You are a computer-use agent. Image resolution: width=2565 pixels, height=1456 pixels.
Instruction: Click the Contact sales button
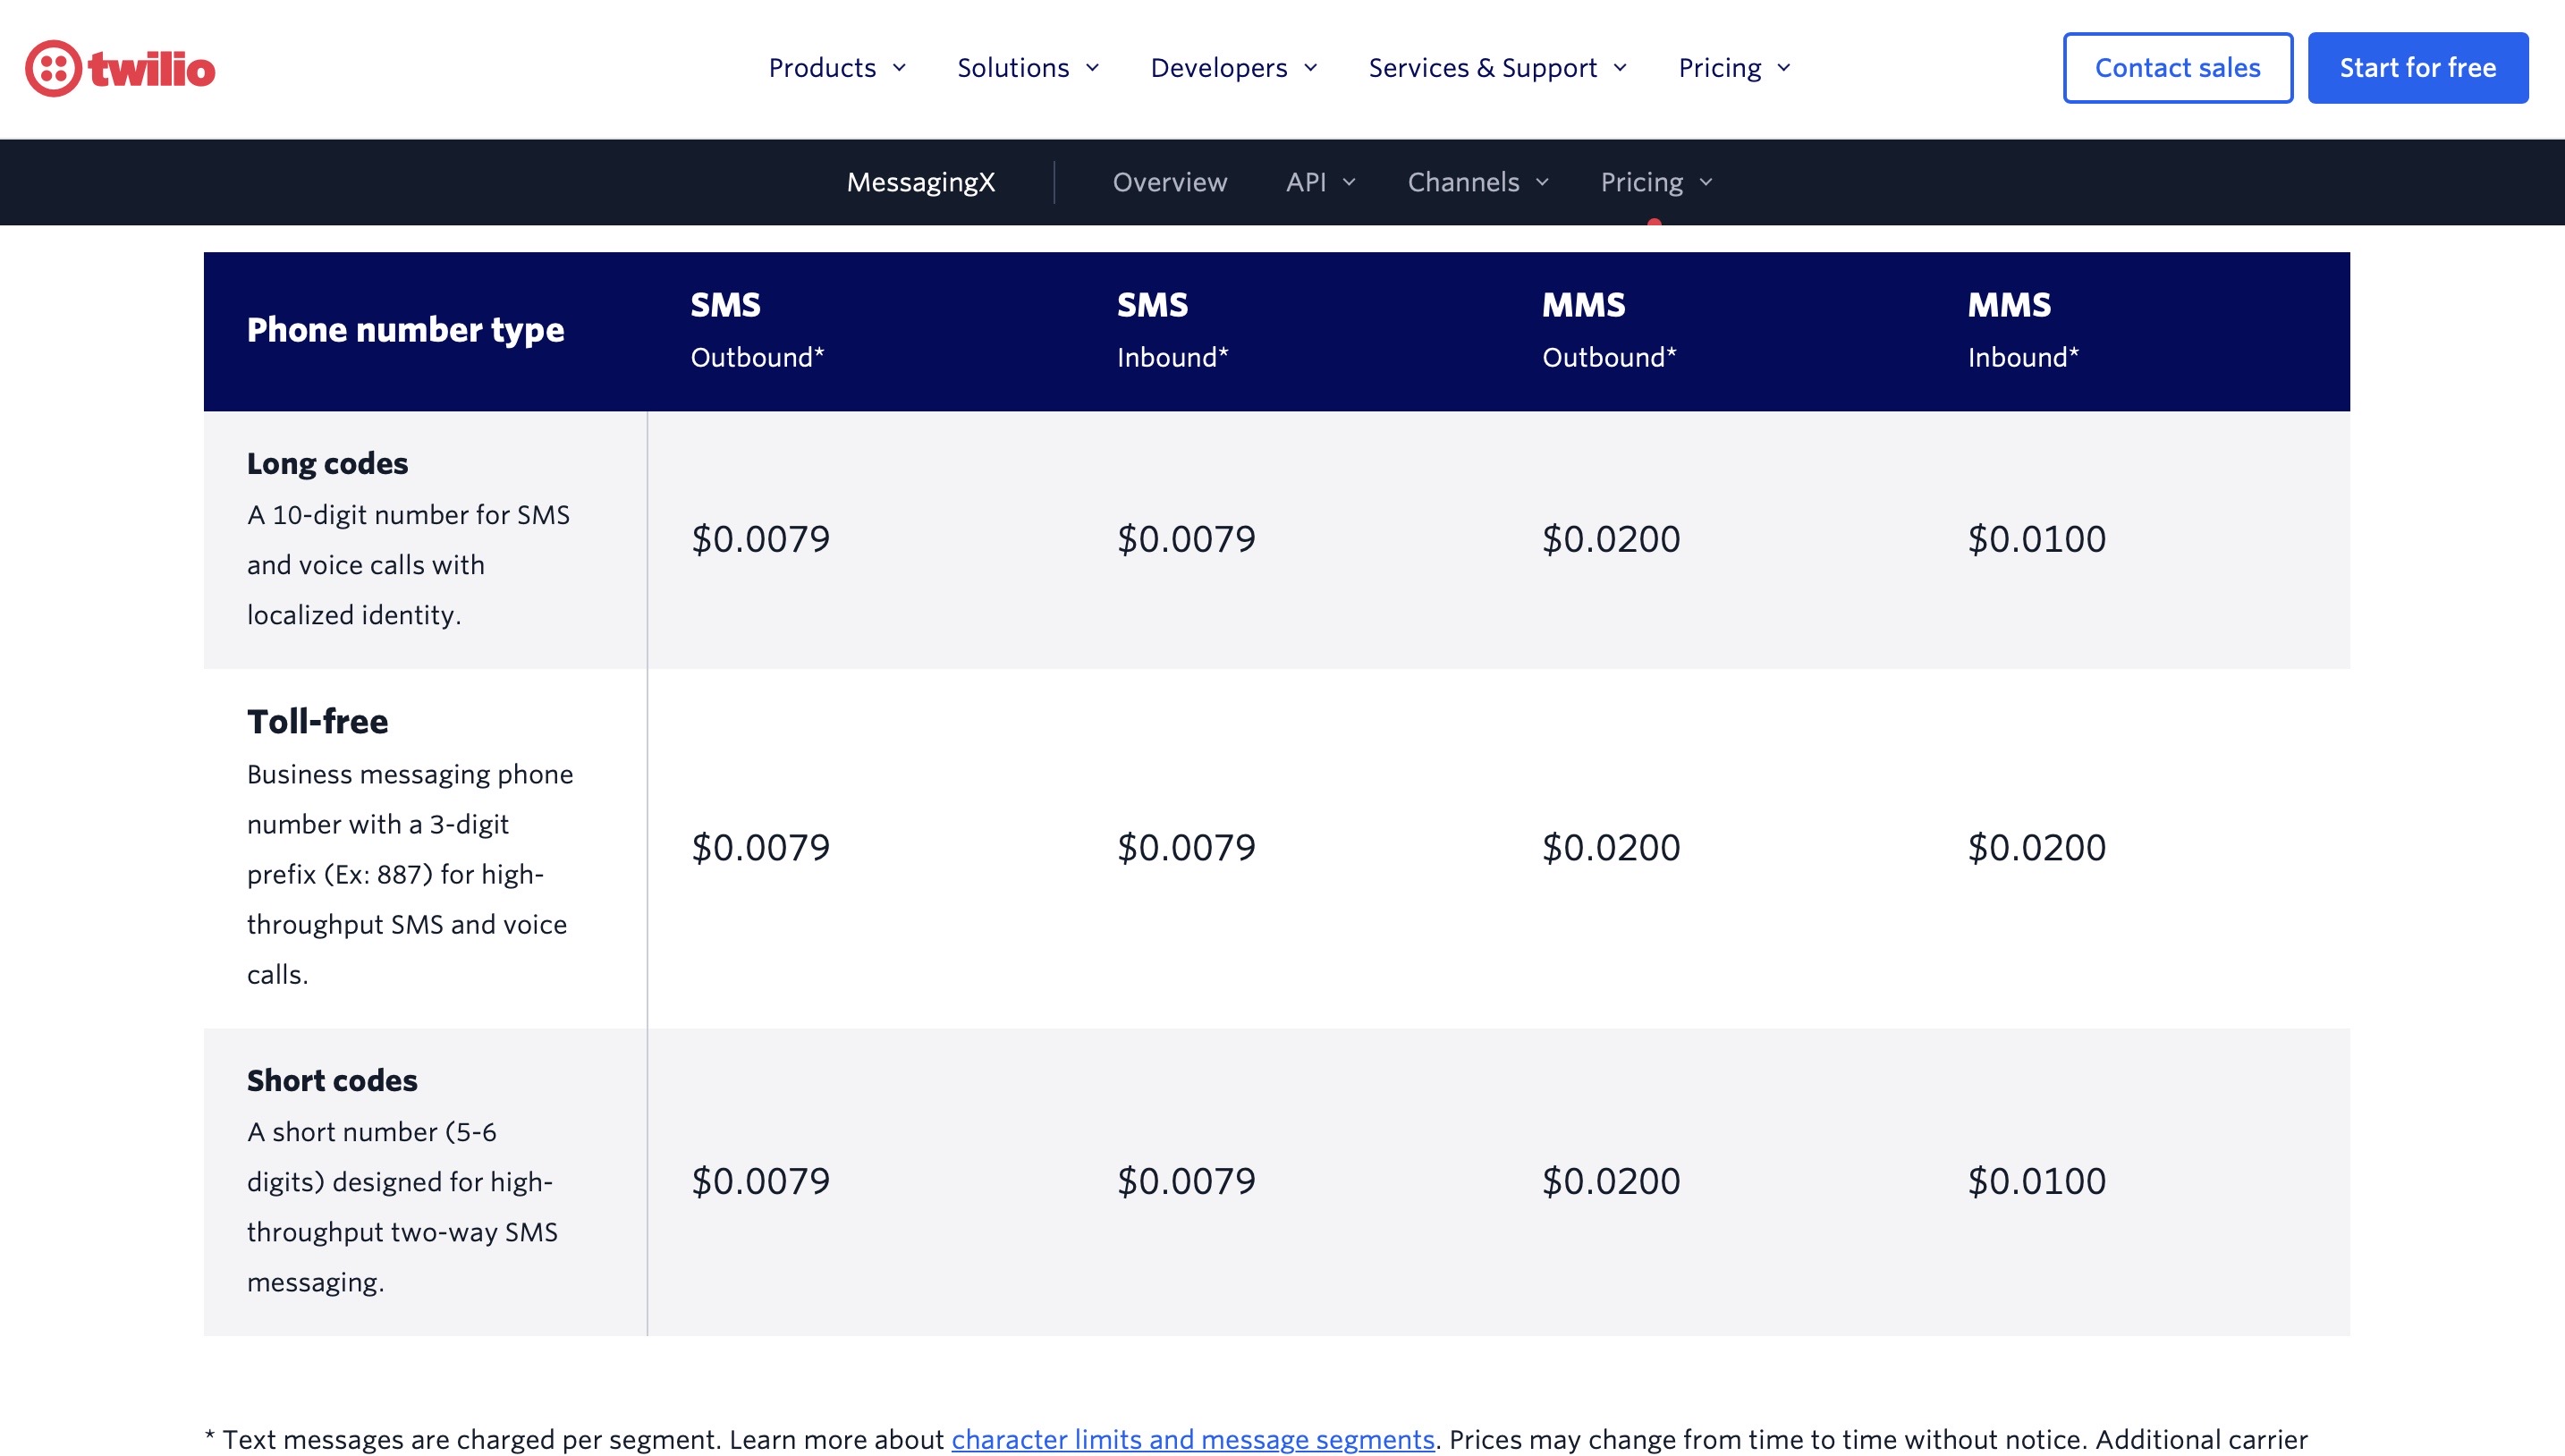tap(2177, 68)
